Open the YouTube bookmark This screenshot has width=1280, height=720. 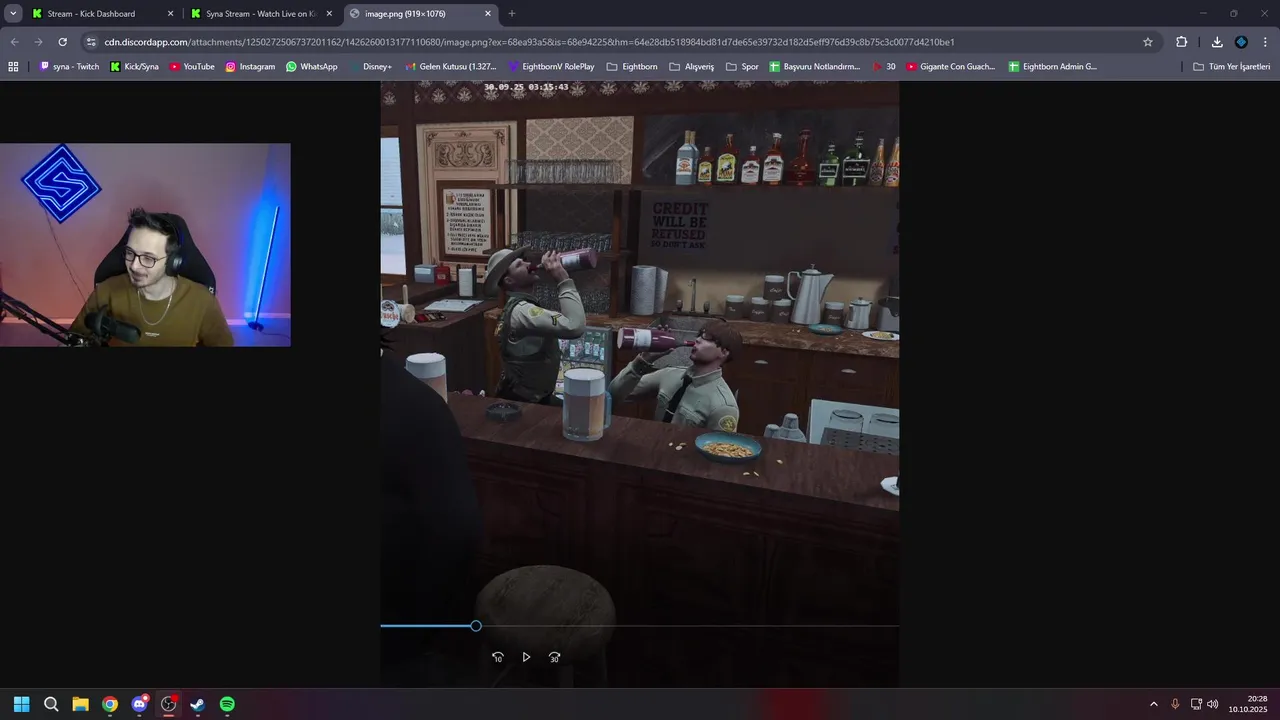(x=192, y=67)
